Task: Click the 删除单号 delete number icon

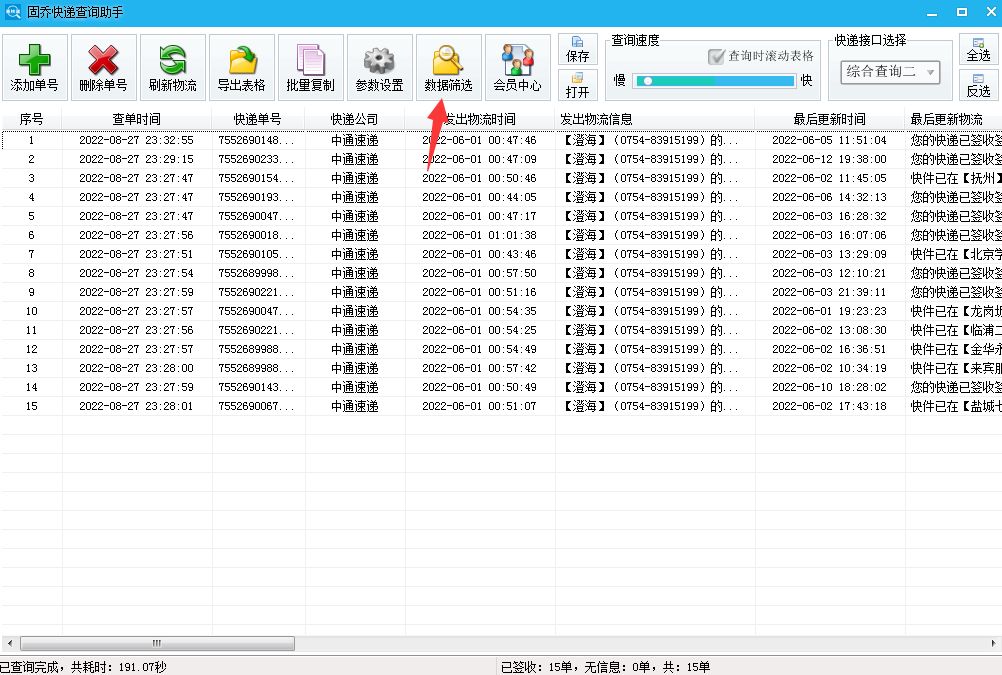Action: coord(103,66)
